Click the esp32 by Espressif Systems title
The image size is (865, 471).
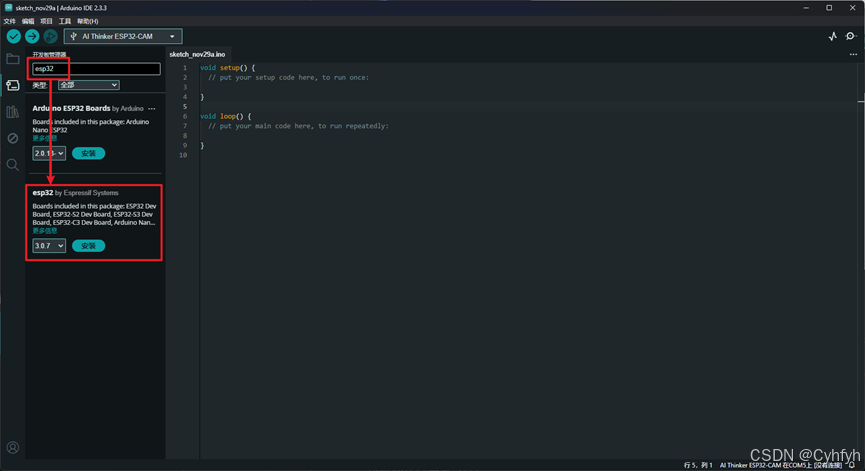[x=76, y=193]
